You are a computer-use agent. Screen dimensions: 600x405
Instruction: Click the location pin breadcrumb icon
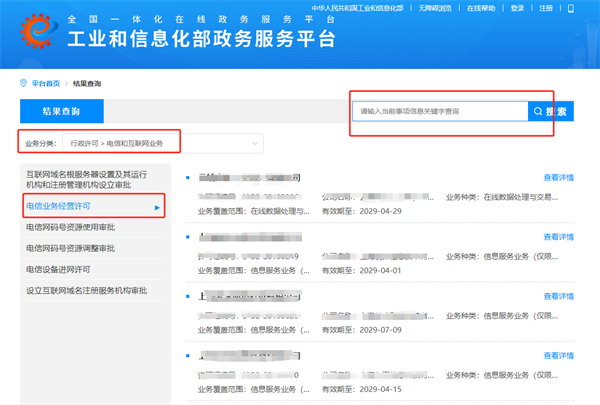[x=23, y=83]
